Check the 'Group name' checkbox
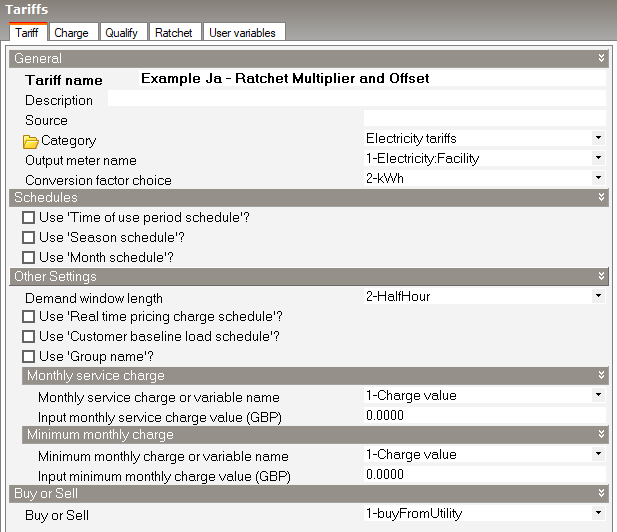 [x=29, y=356]
